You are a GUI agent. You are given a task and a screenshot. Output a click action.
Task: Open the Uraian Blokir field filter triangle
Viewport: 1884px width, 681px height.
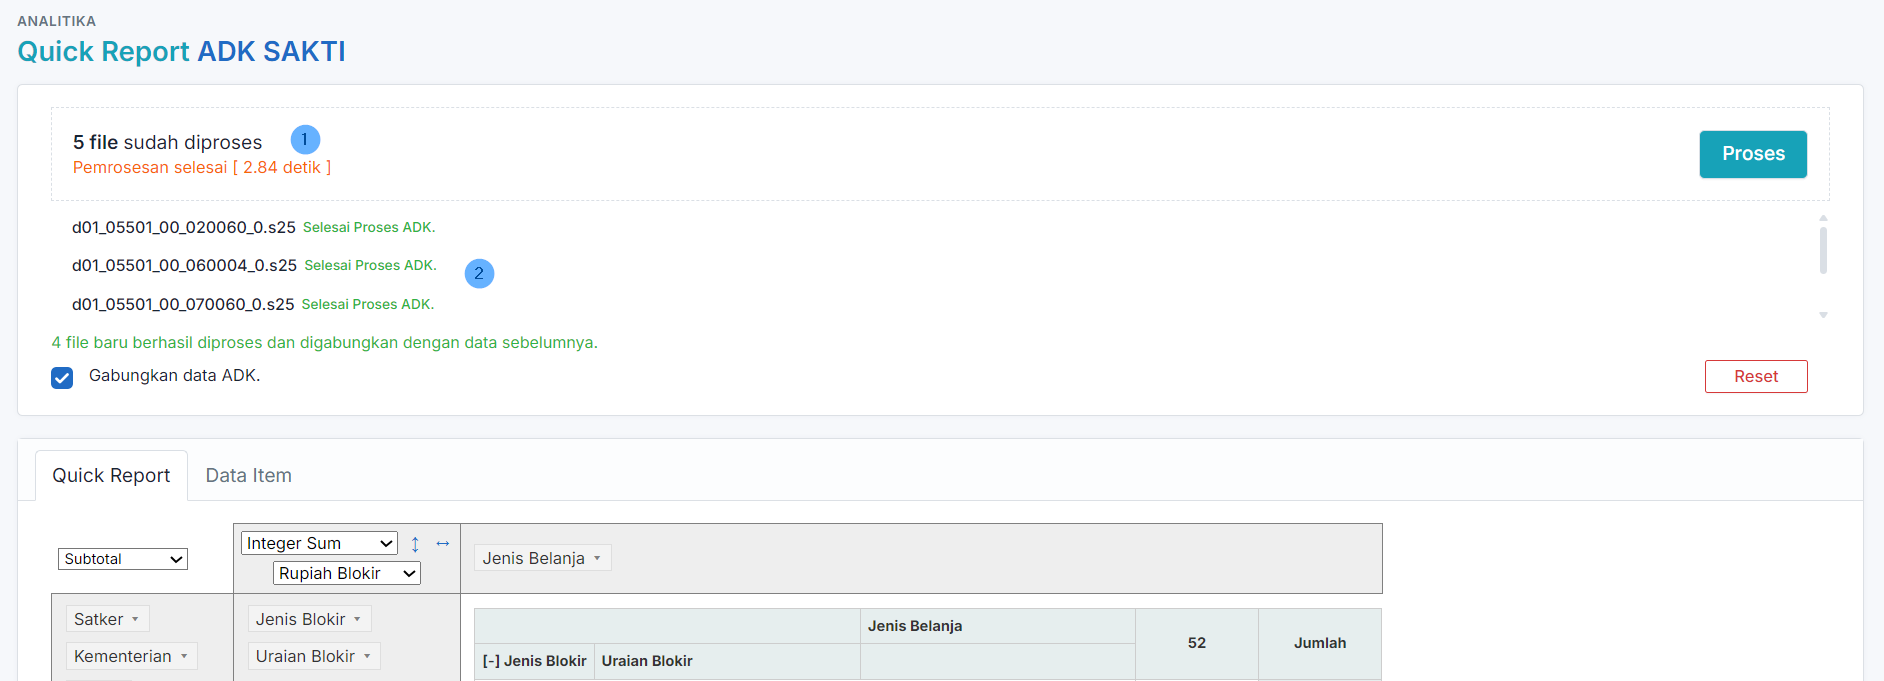(x=367, y=657)
